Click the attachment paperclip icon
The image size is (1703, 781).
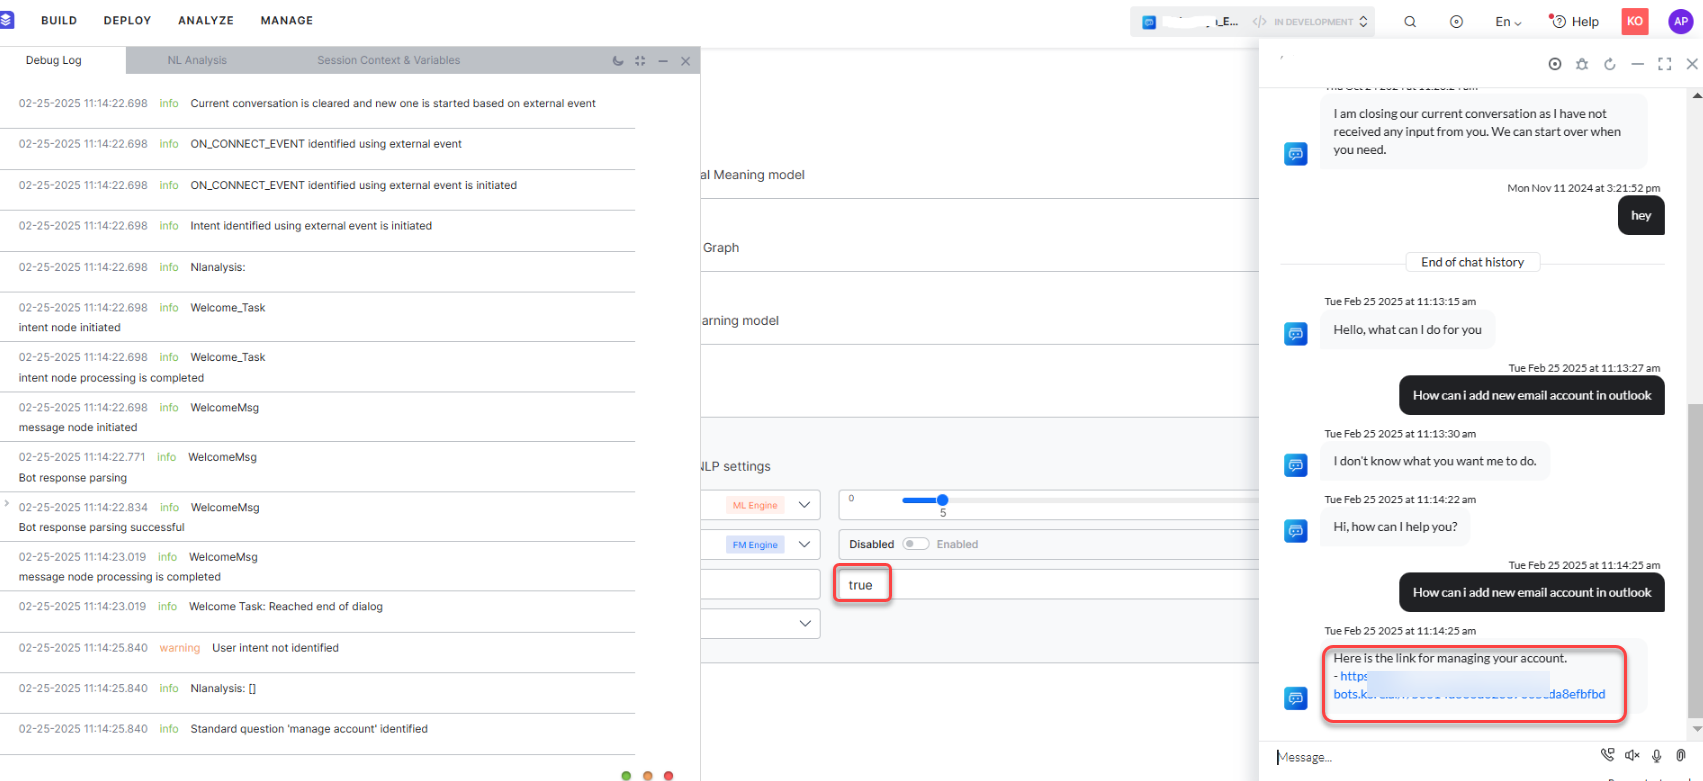[1681, 756]
